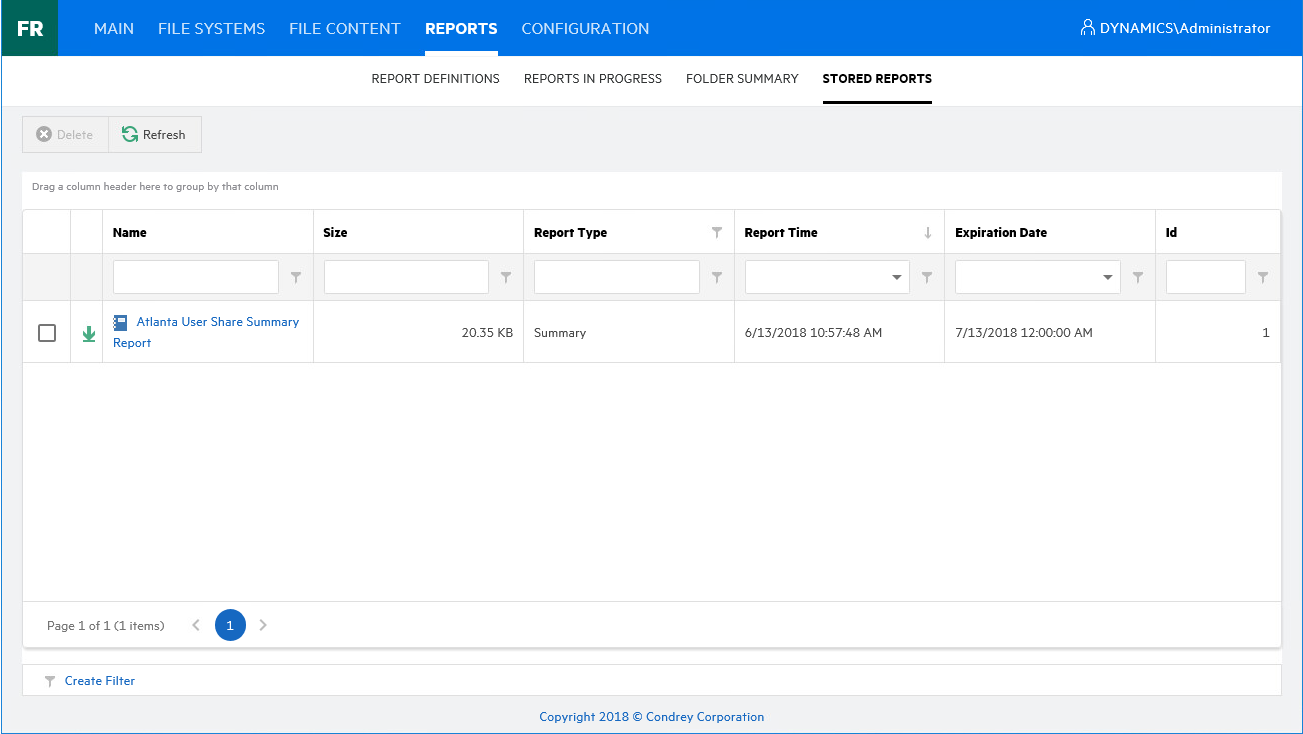Click the Expiration Date filter funnel icon
Viewport: 1303px width, 734px height.
1138,277
